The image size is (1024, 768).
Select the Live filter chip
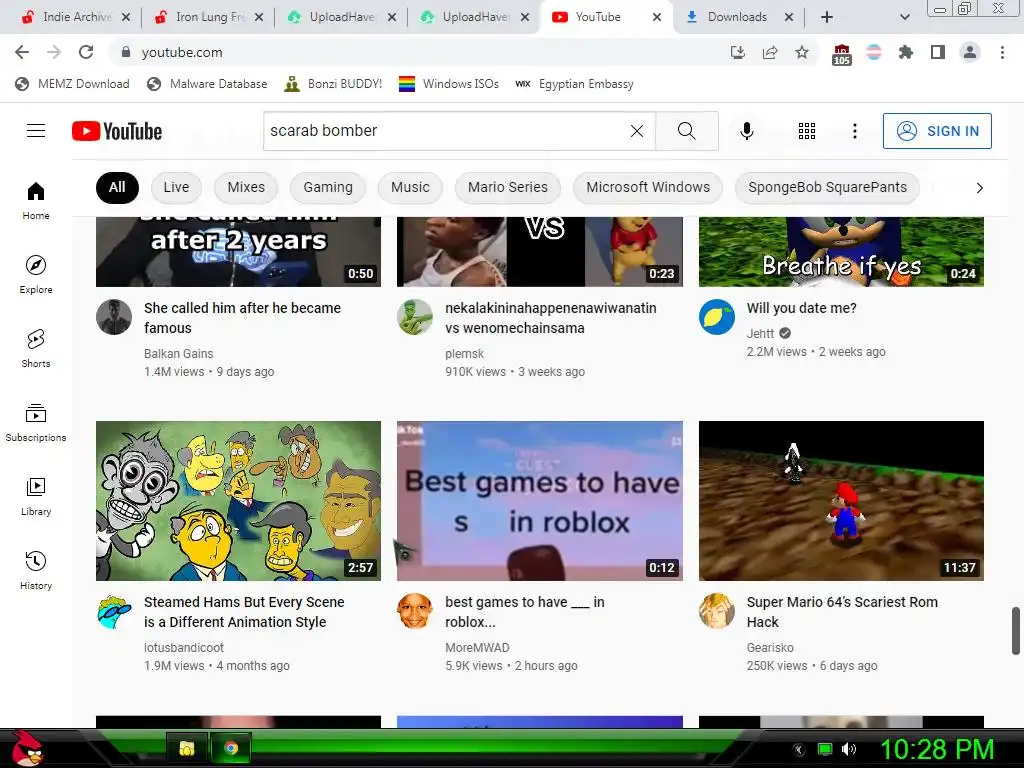coord(176,187)
